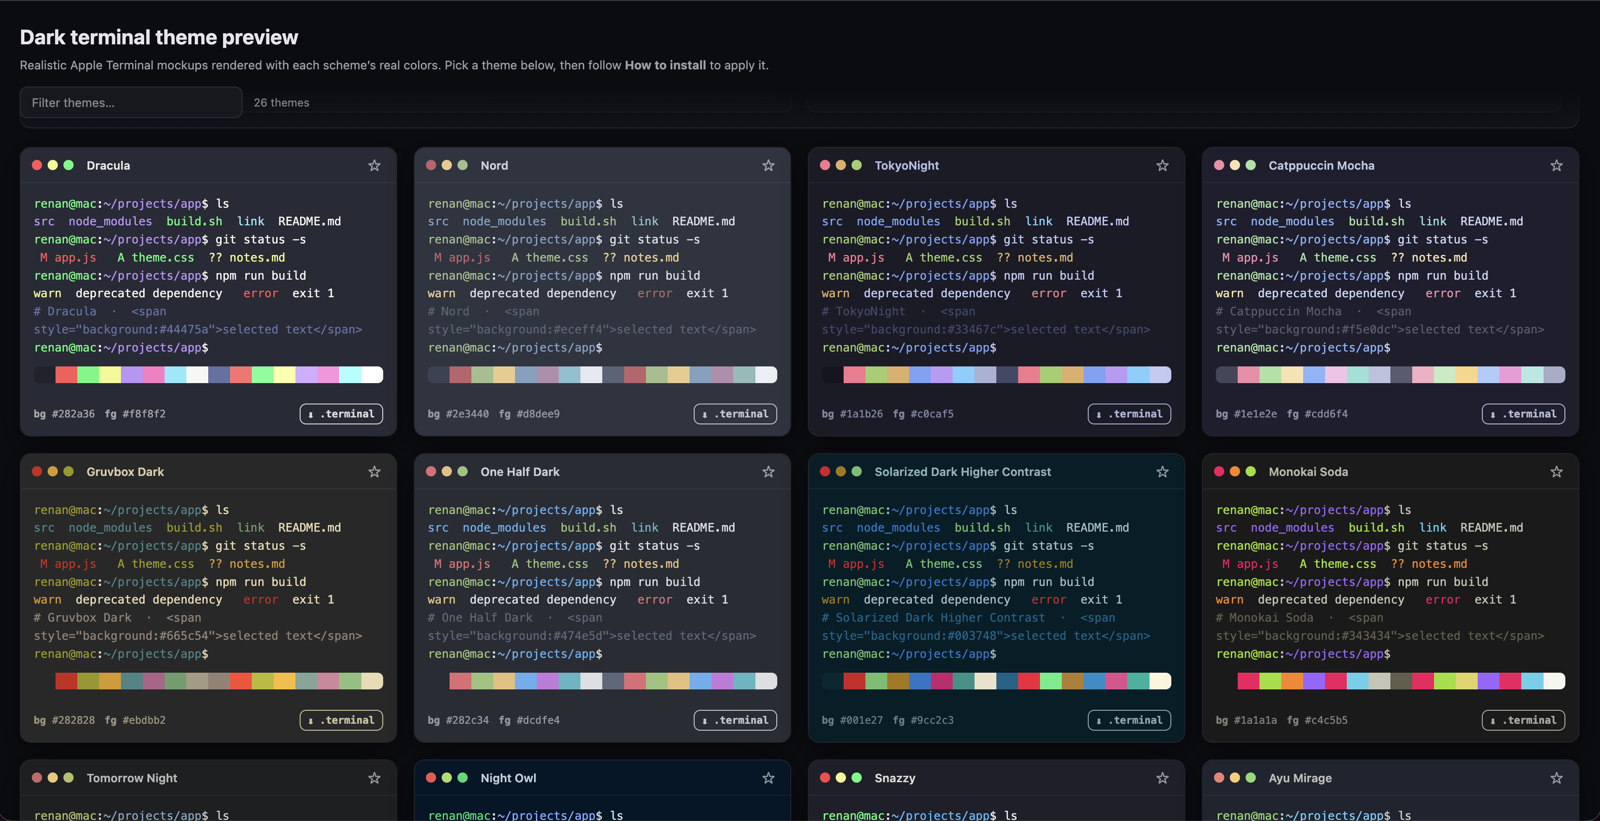Click Solarized Dark Higher Contrast title
This screenshot has height=821, width=1600.
click(x=963, y=471)
